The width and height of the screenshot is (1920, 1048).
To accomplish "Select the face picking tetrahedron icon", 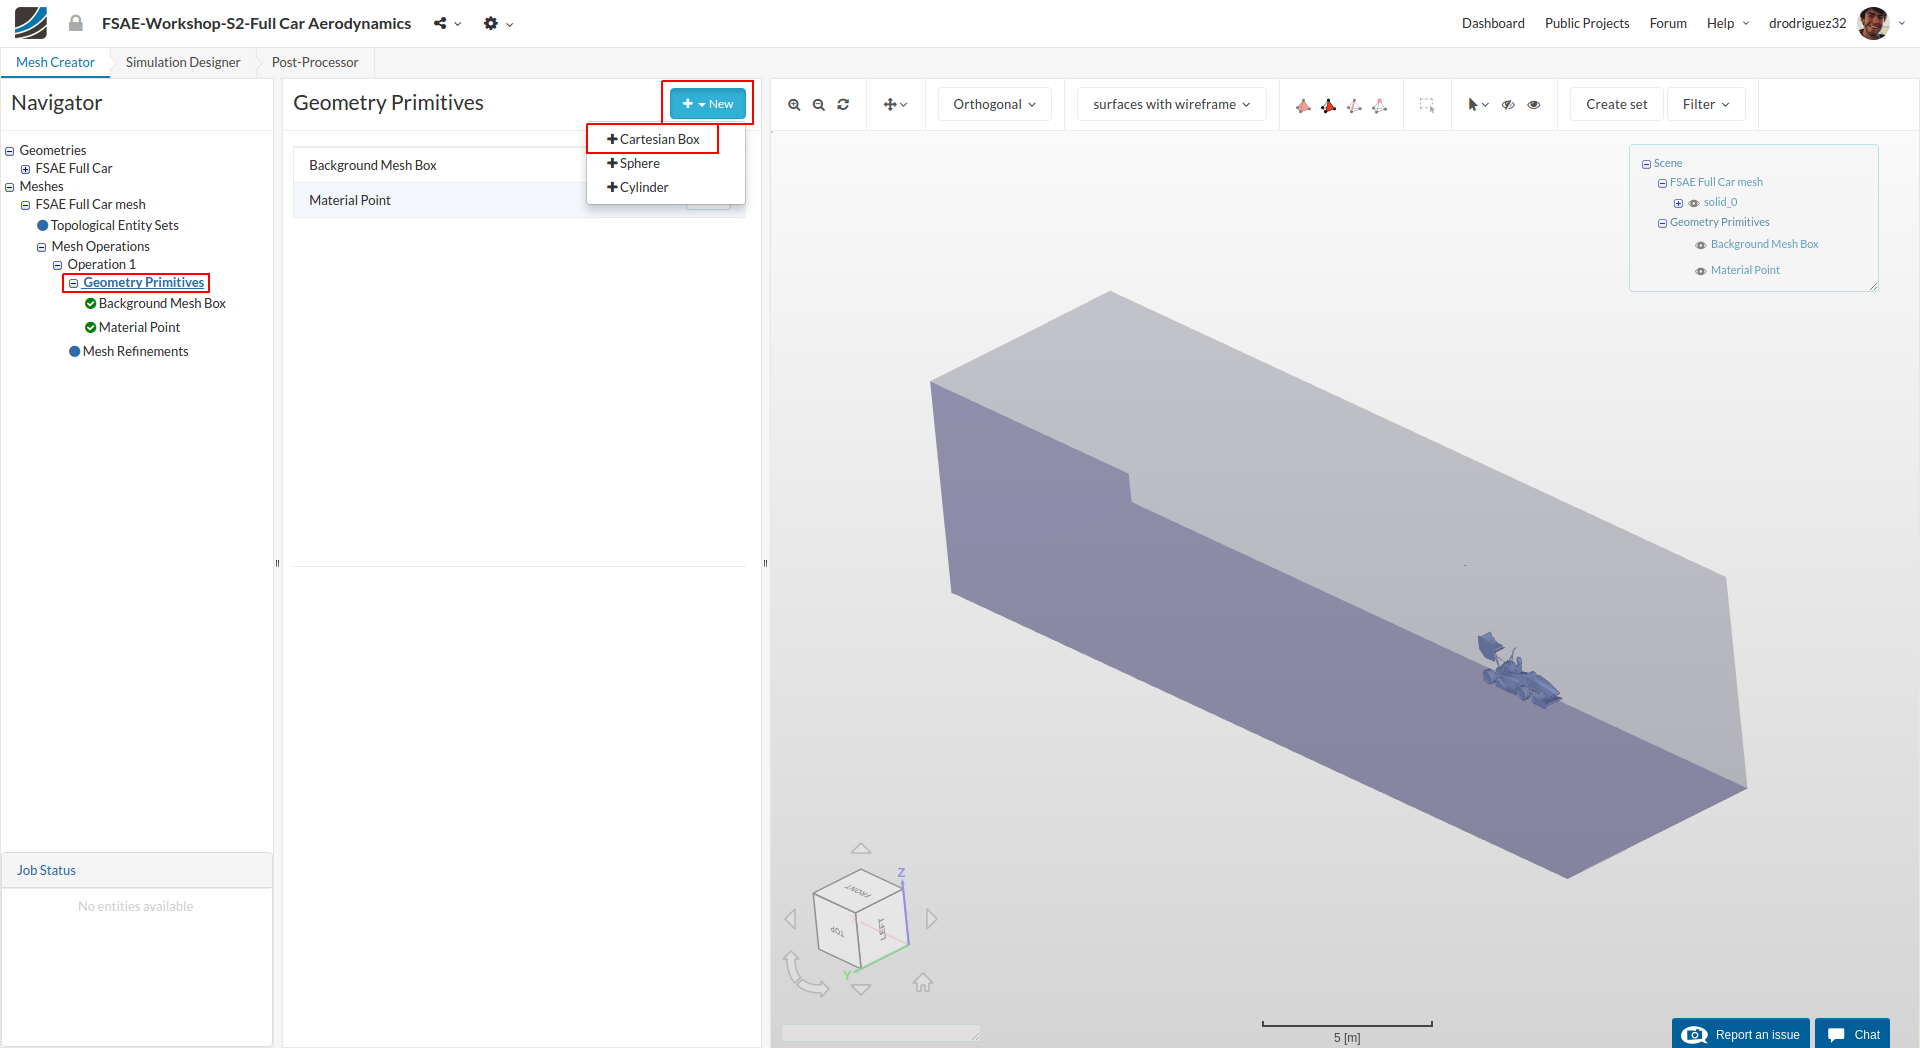I will click(x=1328, y=105).
